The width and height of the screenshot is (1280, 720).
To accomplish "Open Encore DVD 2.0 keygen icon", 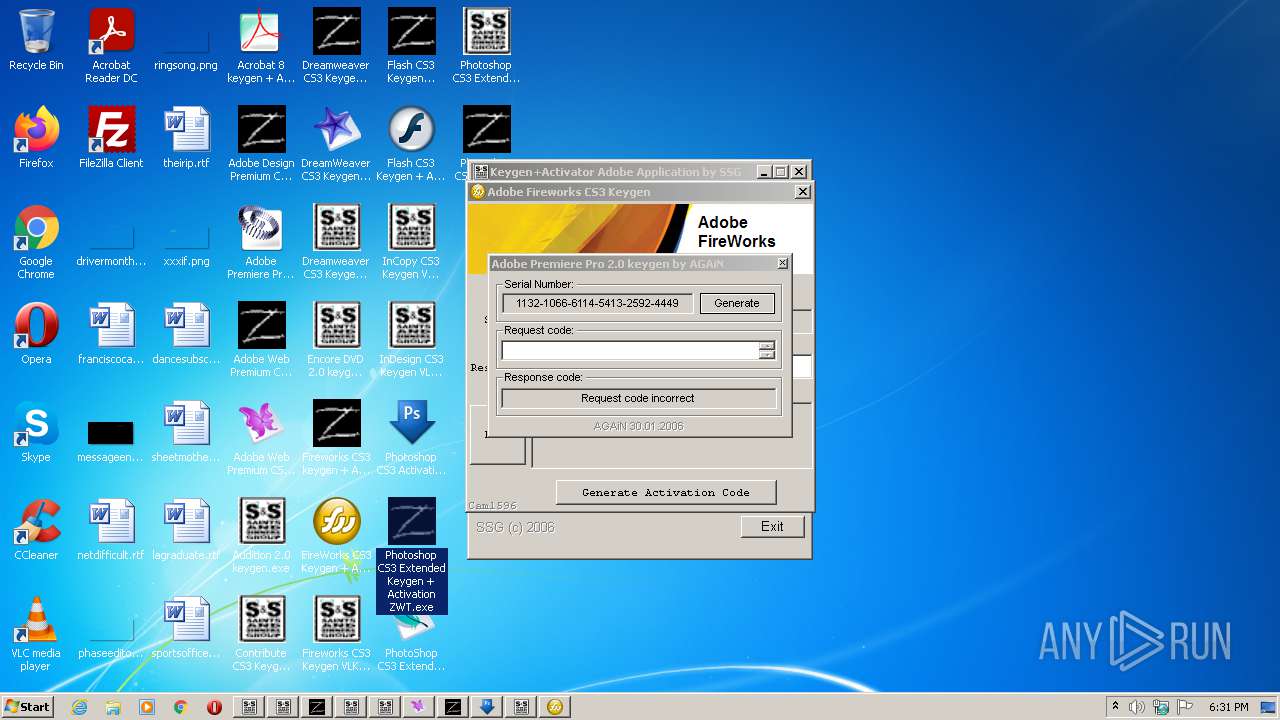I will click(336, 339).
